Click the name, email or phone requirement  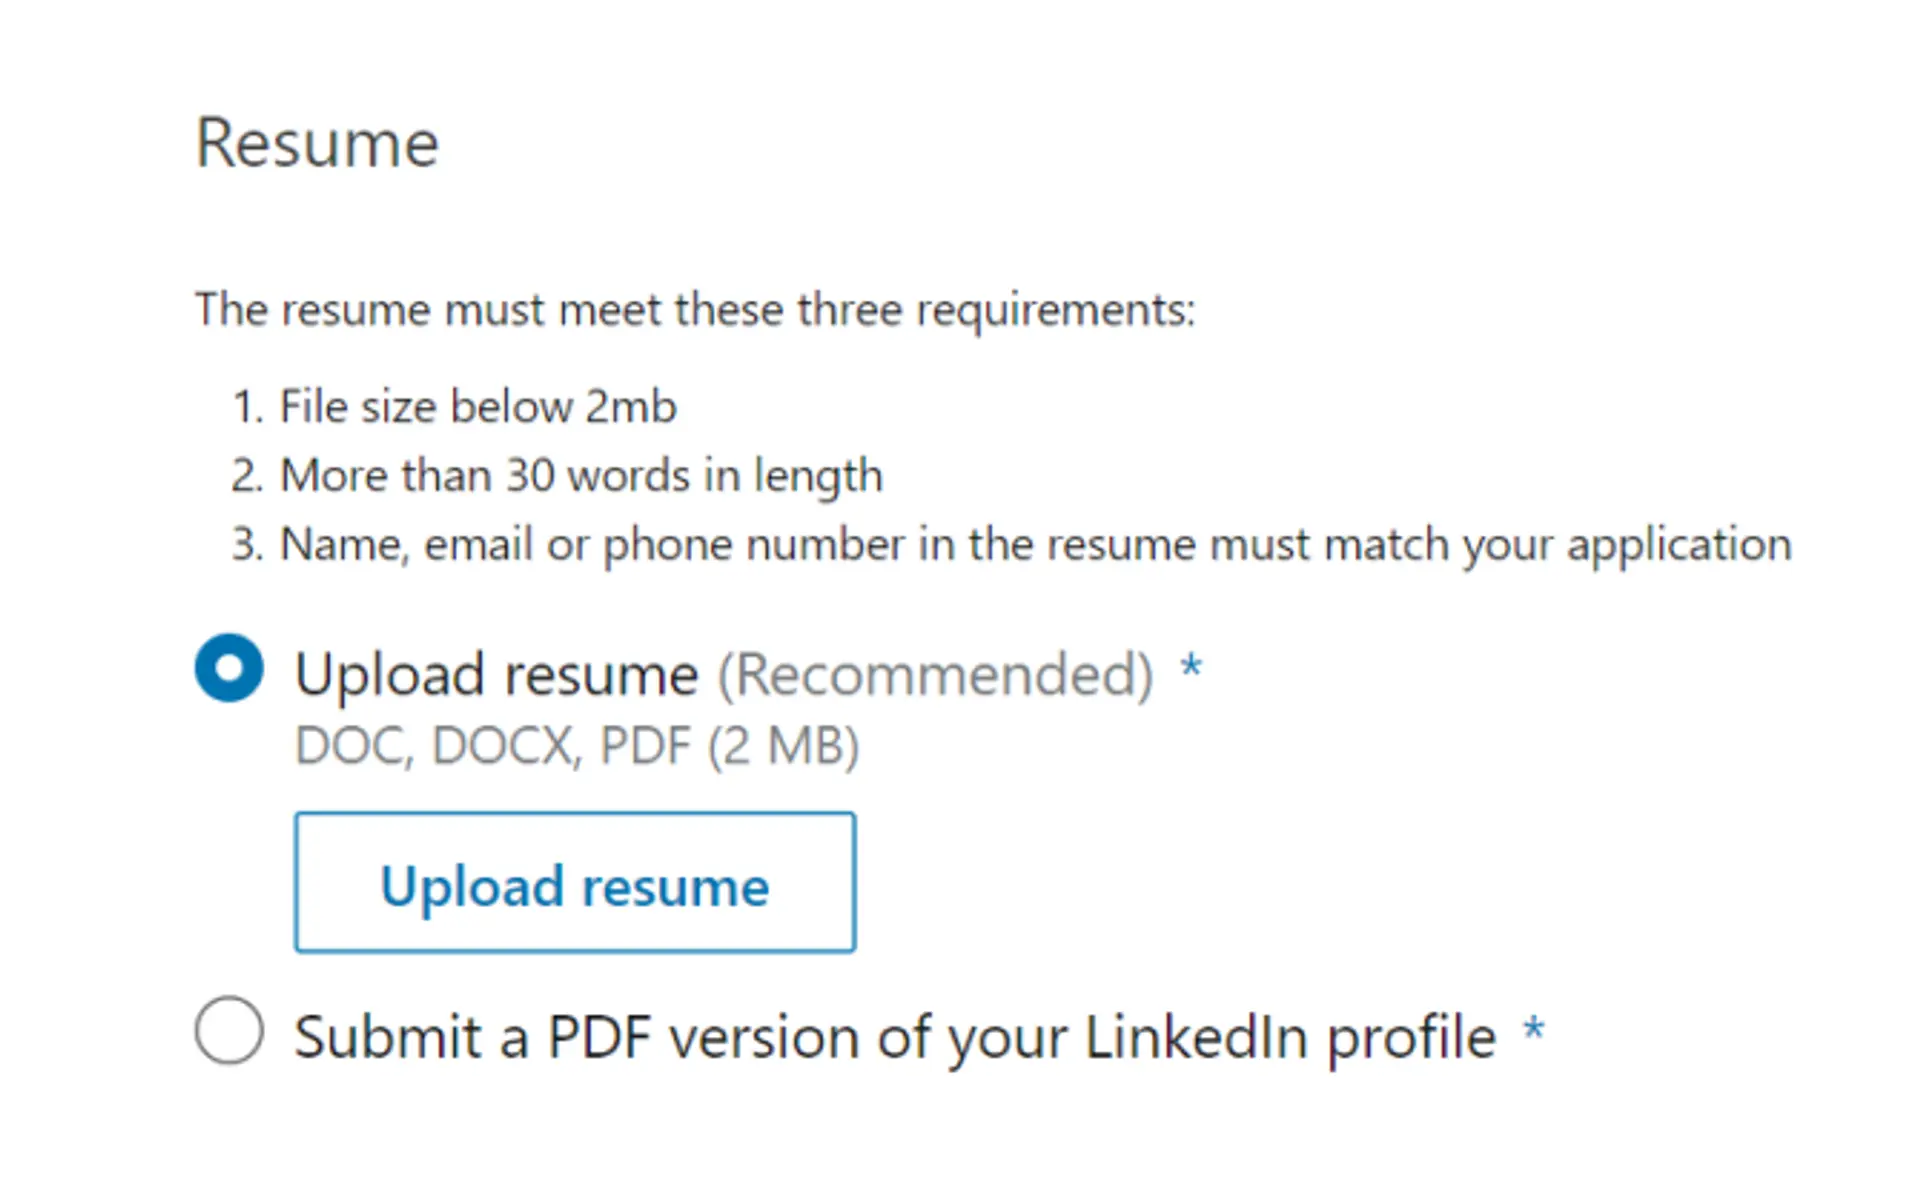(1035, 545)
